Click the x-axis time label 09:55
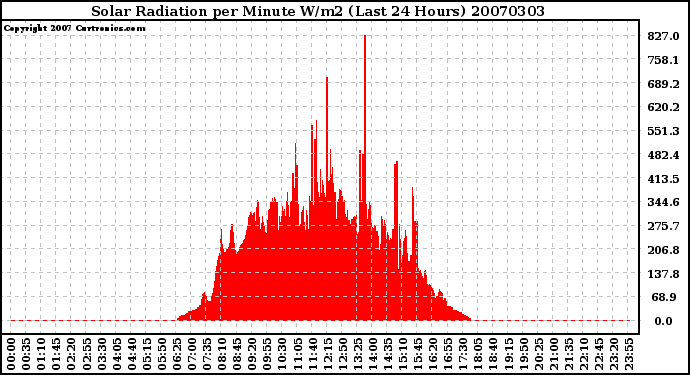Screen dimensions: 690x375 click(267, 354)
